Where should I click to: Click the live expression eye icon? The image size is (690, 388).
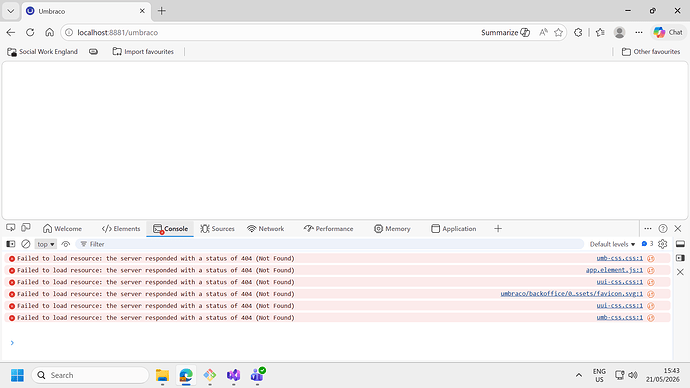[x=66, y=244]
